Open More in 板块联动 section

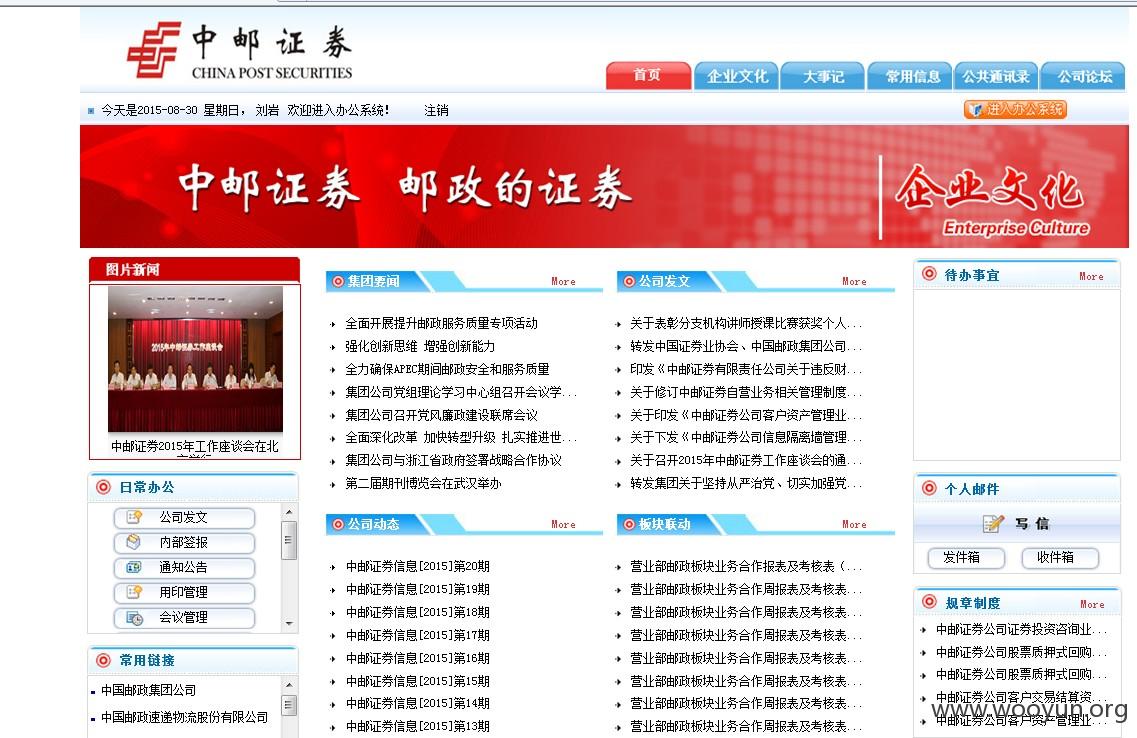click(854, 524)
